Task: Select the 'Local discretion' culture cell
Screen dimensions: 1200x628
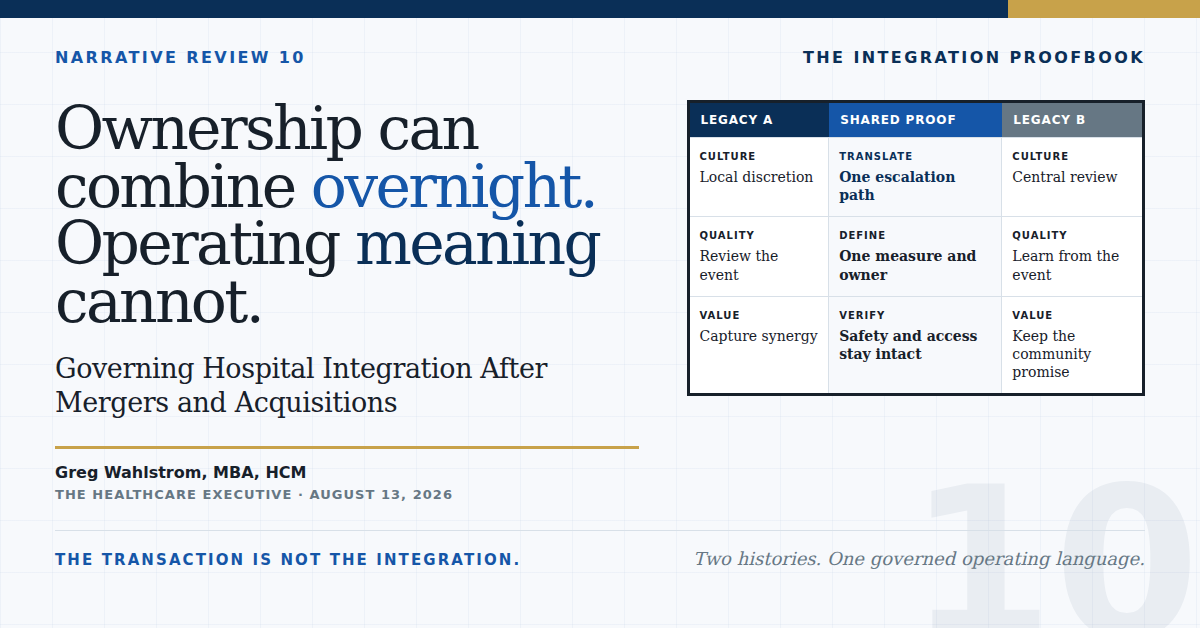Action: (759, 177)
